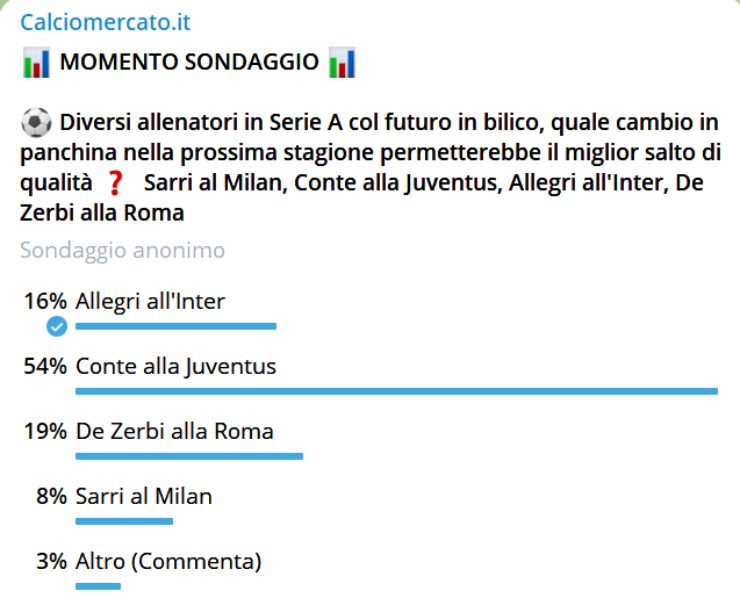This screenshot has width=740, height=598.
Task: Click the Allegri all'Inter result bar
Action: coord(175,326)
